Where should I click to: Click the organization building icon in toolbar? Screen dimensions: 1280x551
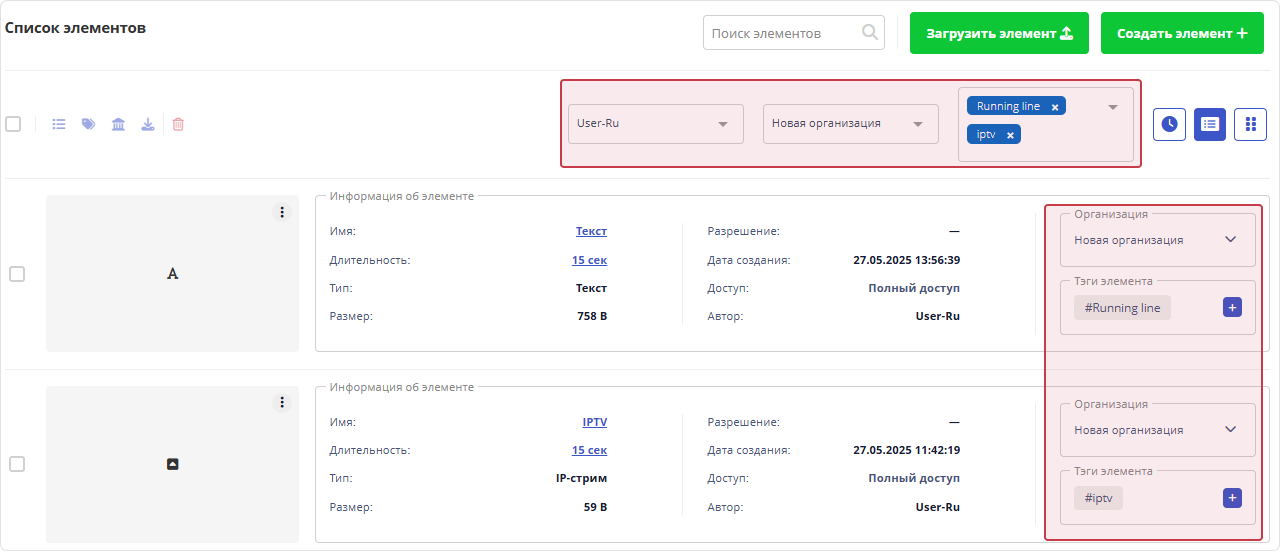pos(118,125)
